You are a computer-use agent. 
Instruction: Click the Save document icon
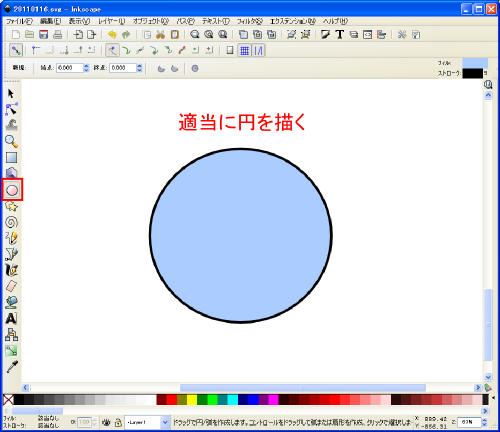pos(44,34)
